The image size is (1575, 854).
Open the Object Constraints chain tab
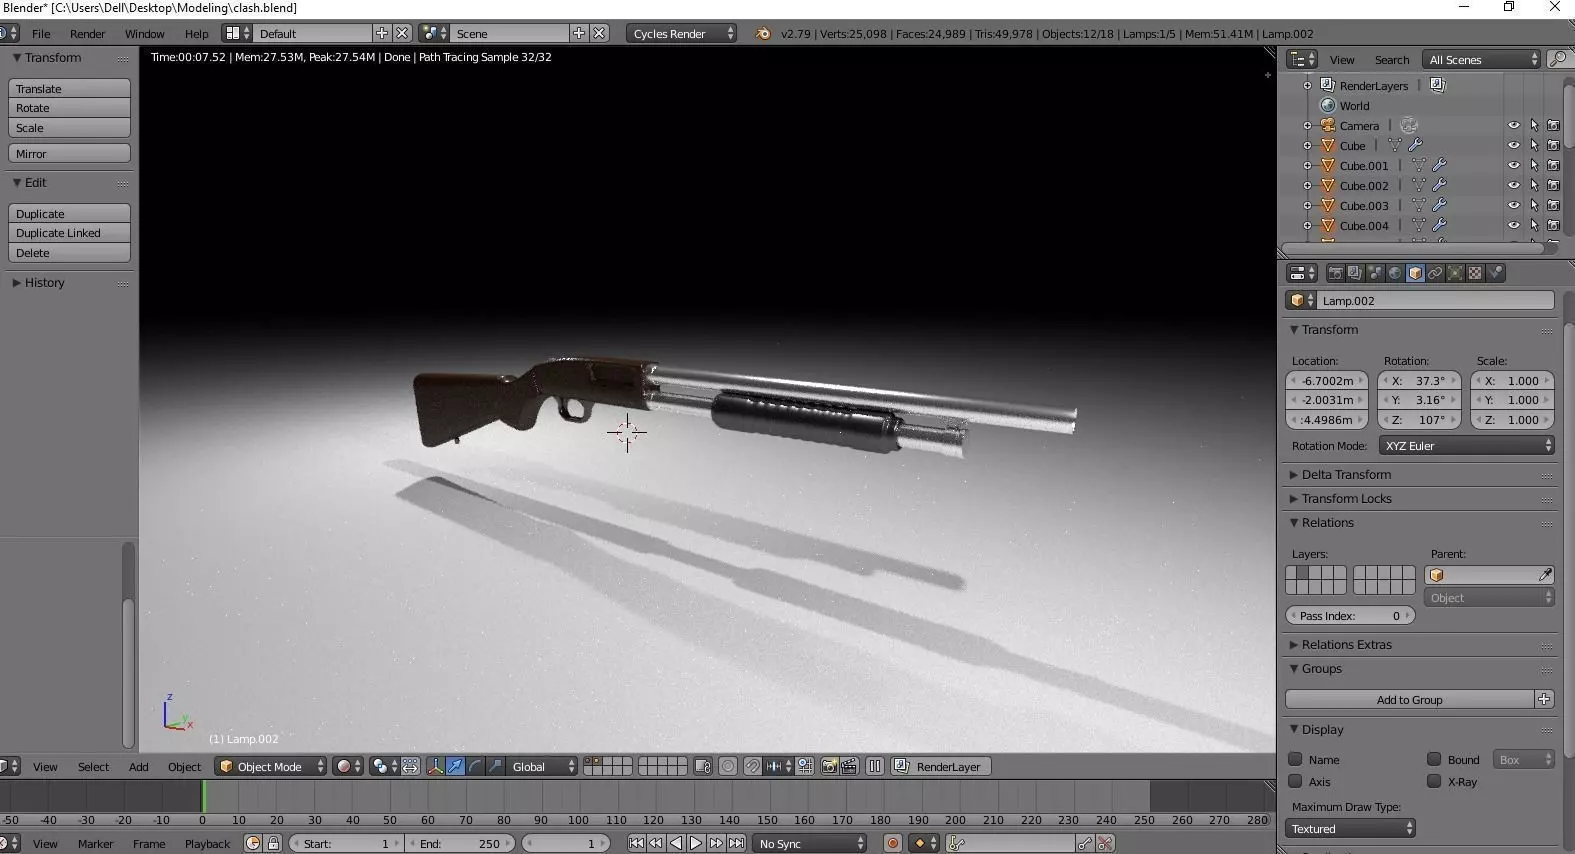point(1435,273)
